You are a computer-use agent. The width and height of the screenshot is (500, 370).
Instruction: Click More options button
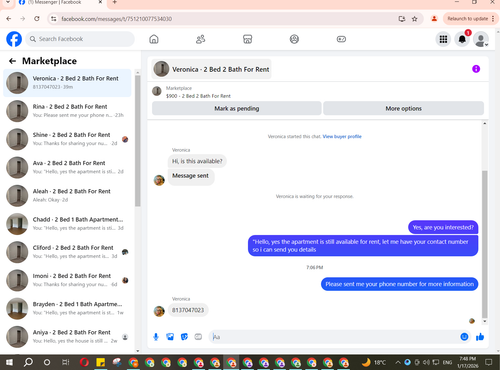click(403, 108)
